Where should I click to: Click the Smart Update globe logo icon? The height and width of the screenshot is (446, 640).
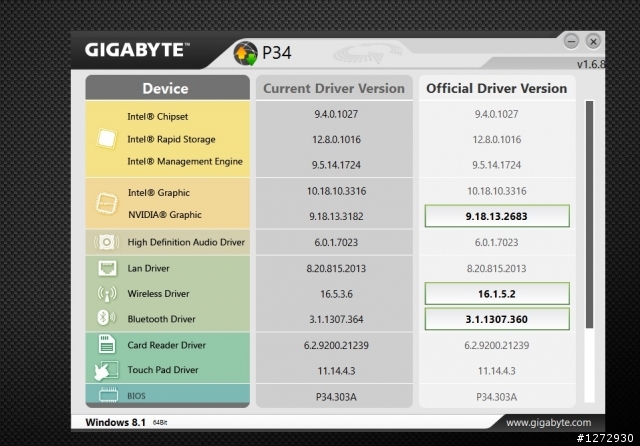pyautogui.click(x=245, y=53)
